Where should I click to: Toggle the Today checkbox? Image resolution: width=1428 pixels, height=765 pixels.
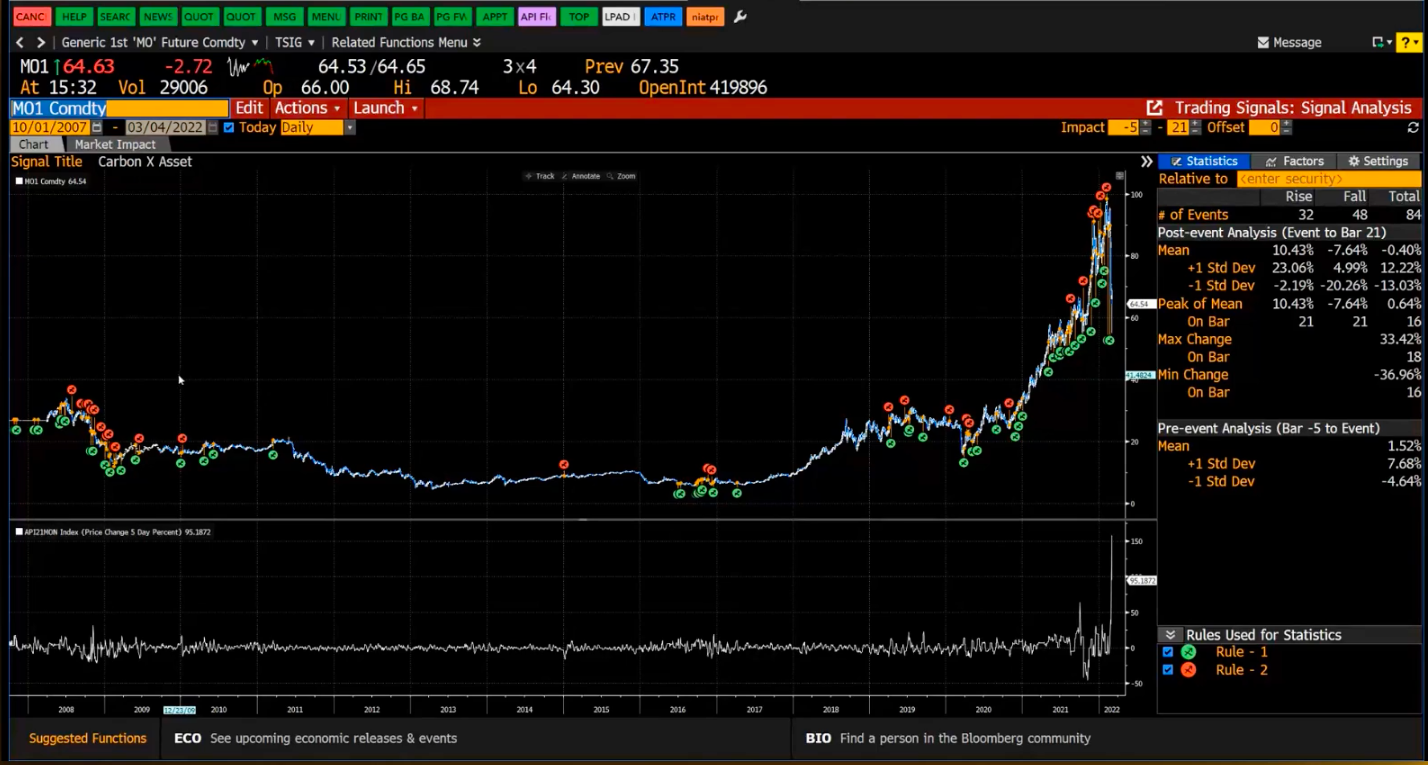coord(229,127)
